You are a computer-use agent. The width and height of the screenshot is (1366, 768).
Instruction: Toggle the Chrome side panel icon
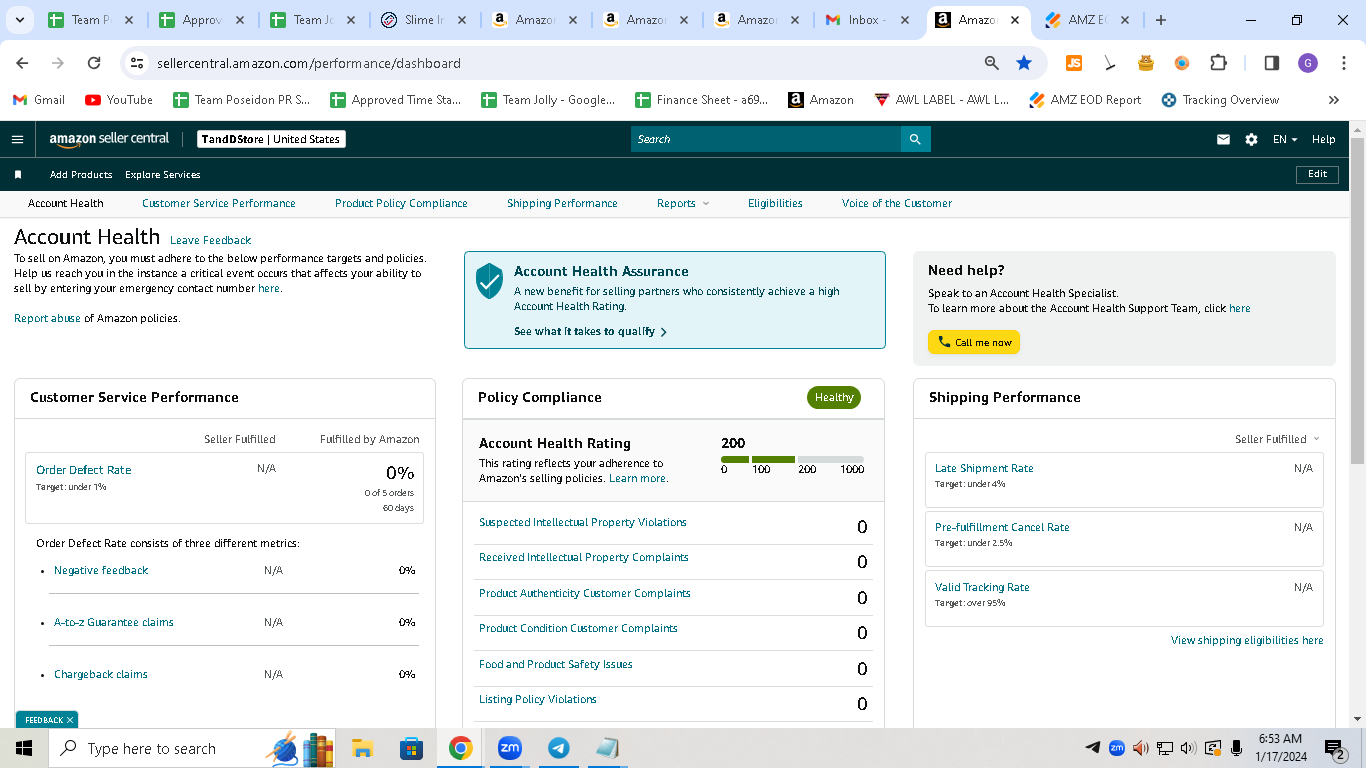pos(1272,63)
